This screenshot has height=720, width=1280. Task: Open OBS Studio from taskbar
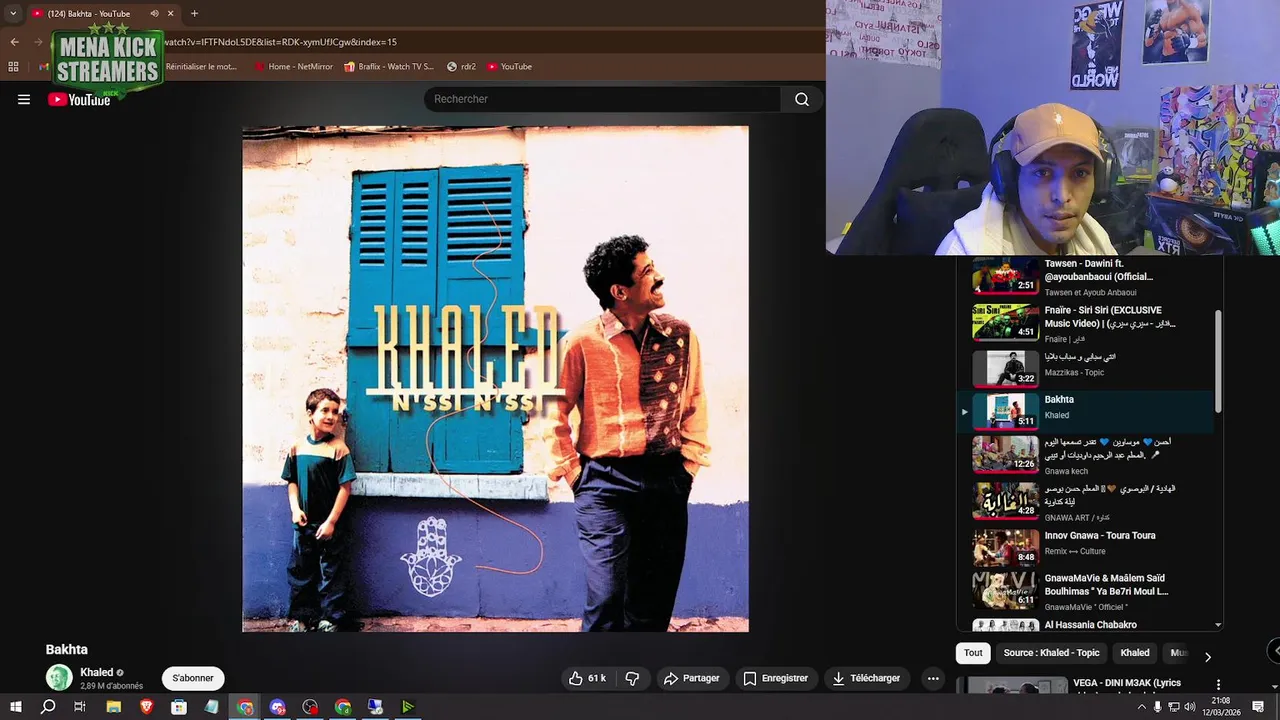(x=310, y=707)
